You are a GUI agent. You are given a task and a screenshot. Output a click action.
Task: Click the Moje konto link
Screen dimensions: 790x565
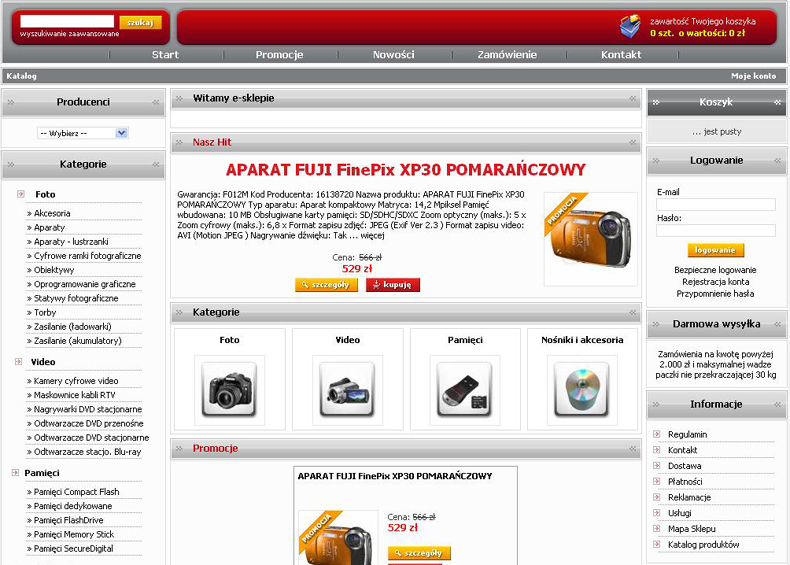(753, 76)
